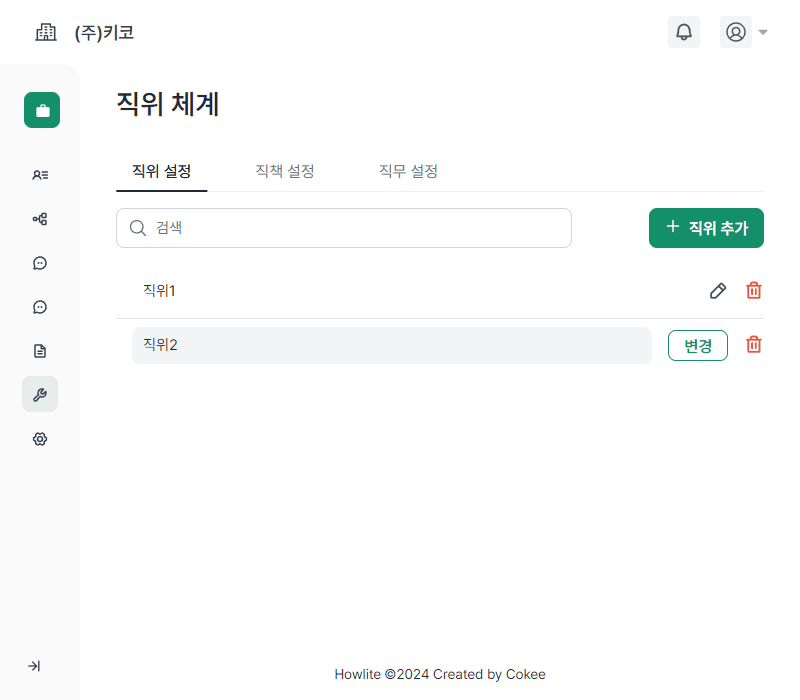Click the trash delete icon for 직위1

tap(753, 290)
